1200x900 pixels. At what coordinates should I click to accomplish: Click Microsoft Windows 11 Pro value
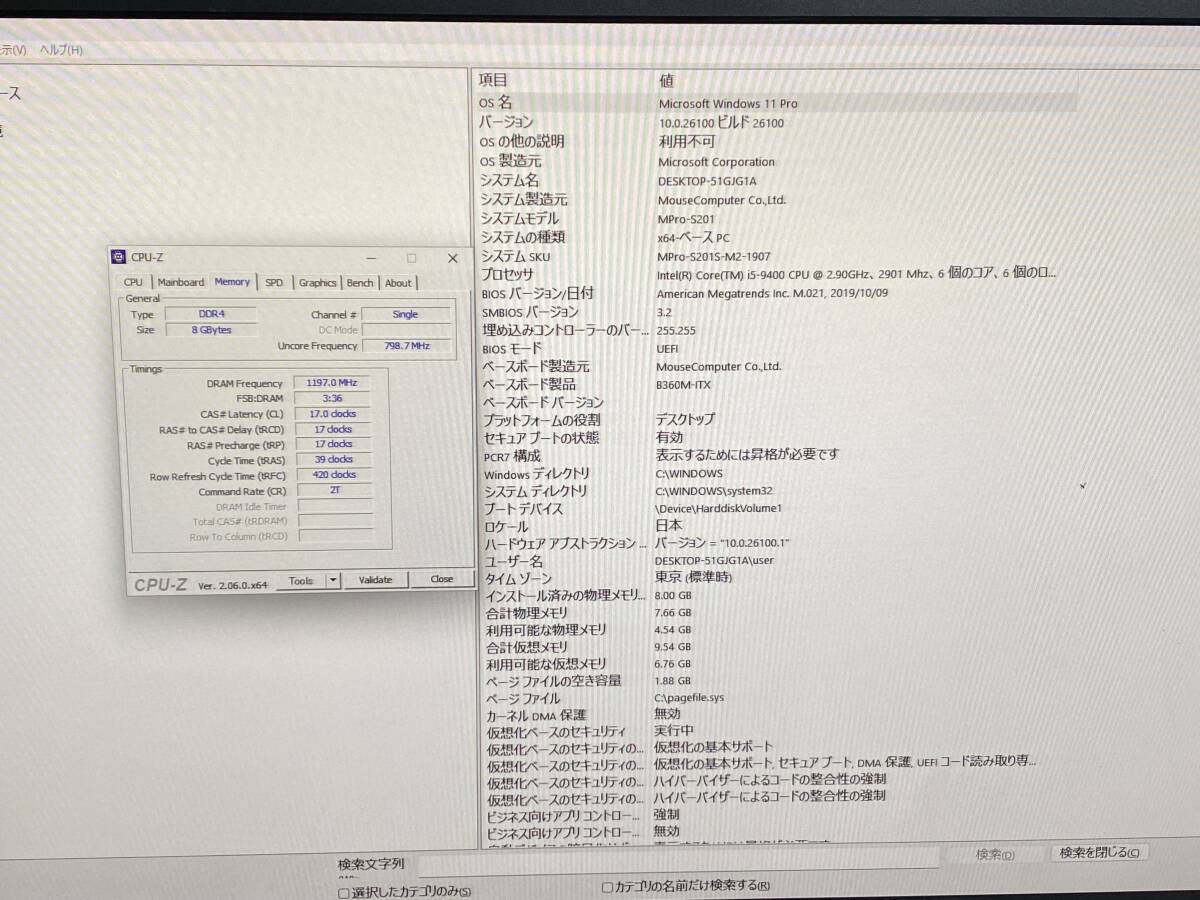point(728,103)
